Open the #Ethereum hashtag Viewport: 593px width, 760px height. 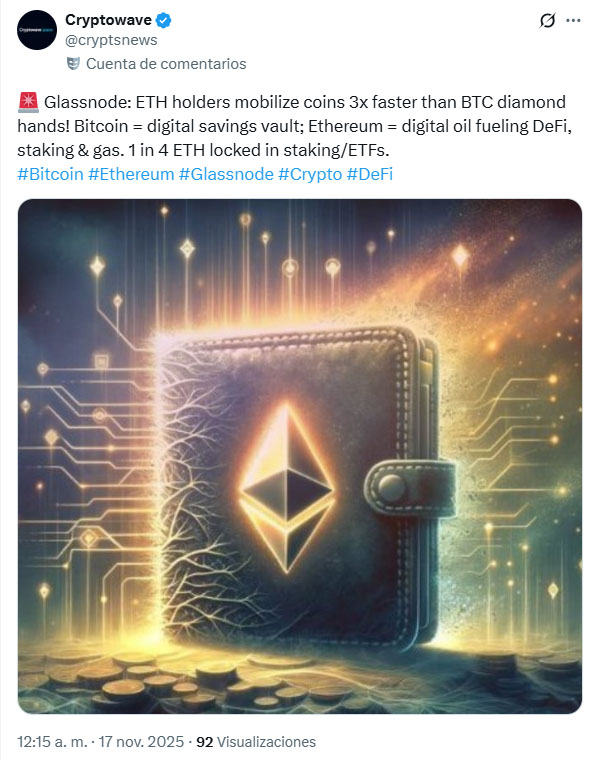(x=131, y=174)
